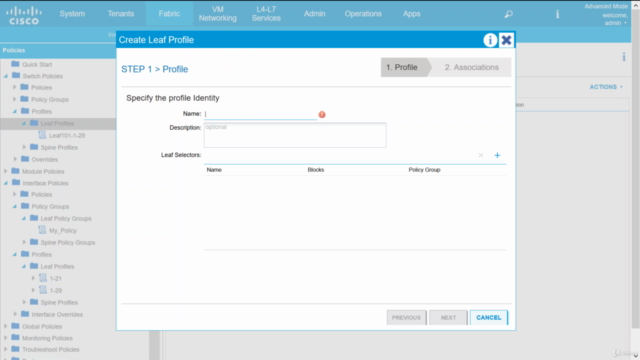Open the Apps menu
Screen dimensions: 640x360
pyautogui.click(x=411, y=14)
